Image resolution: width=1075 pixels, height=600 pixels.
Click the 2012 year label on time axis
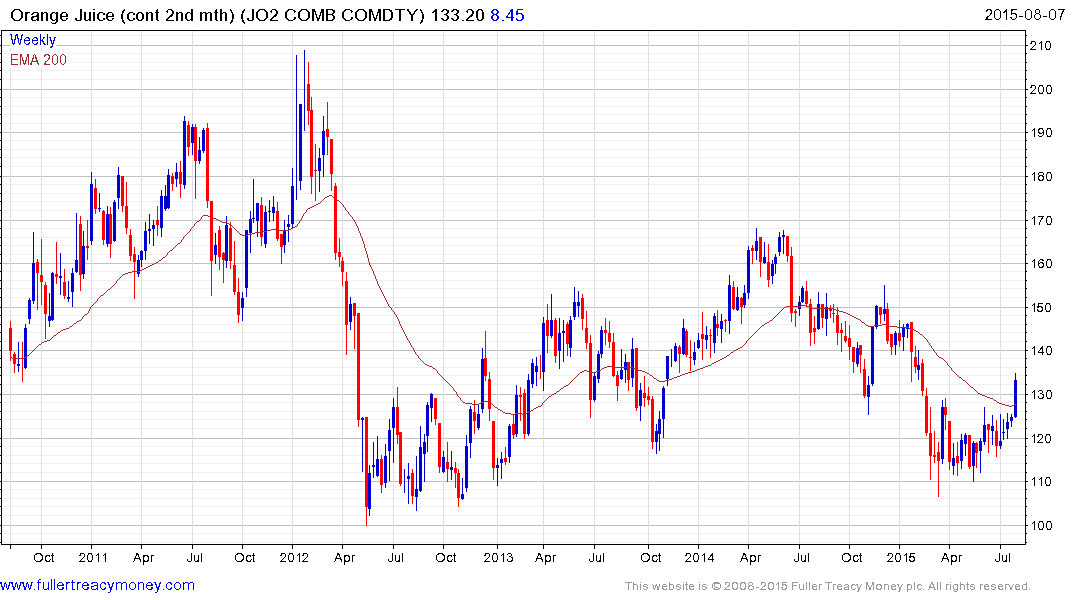tap(293, 557)
